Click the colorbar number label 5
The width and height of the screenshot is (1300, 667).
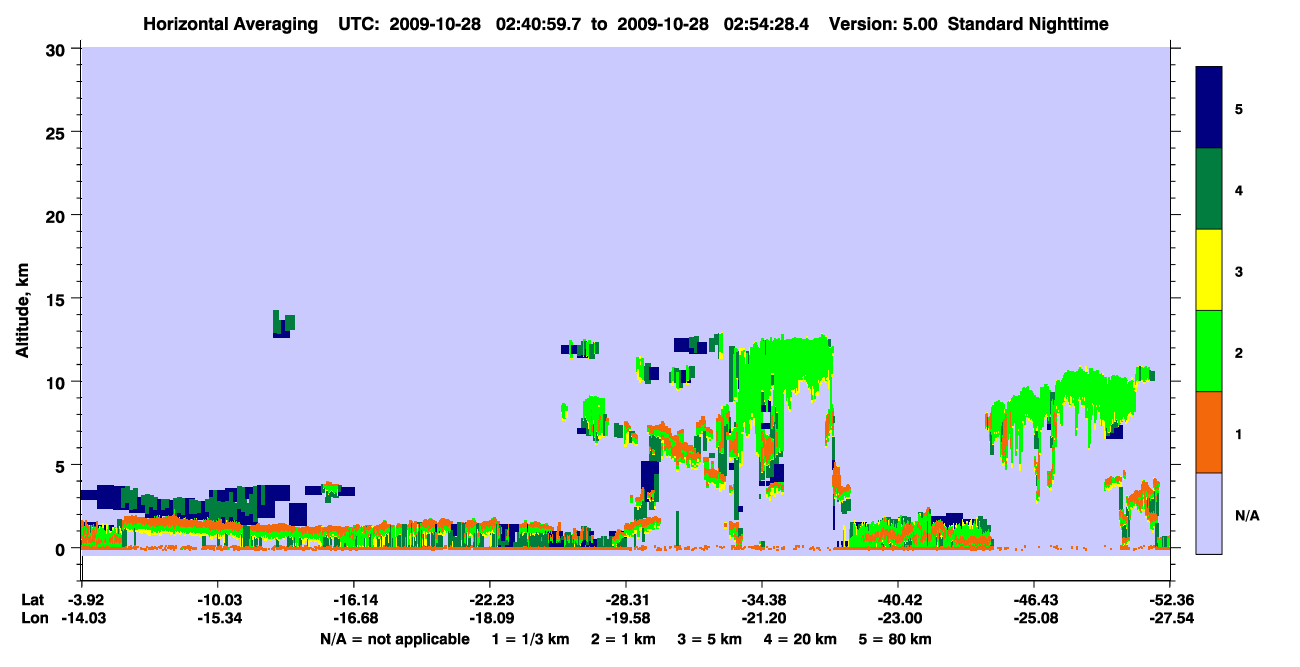click(1239, 108)
